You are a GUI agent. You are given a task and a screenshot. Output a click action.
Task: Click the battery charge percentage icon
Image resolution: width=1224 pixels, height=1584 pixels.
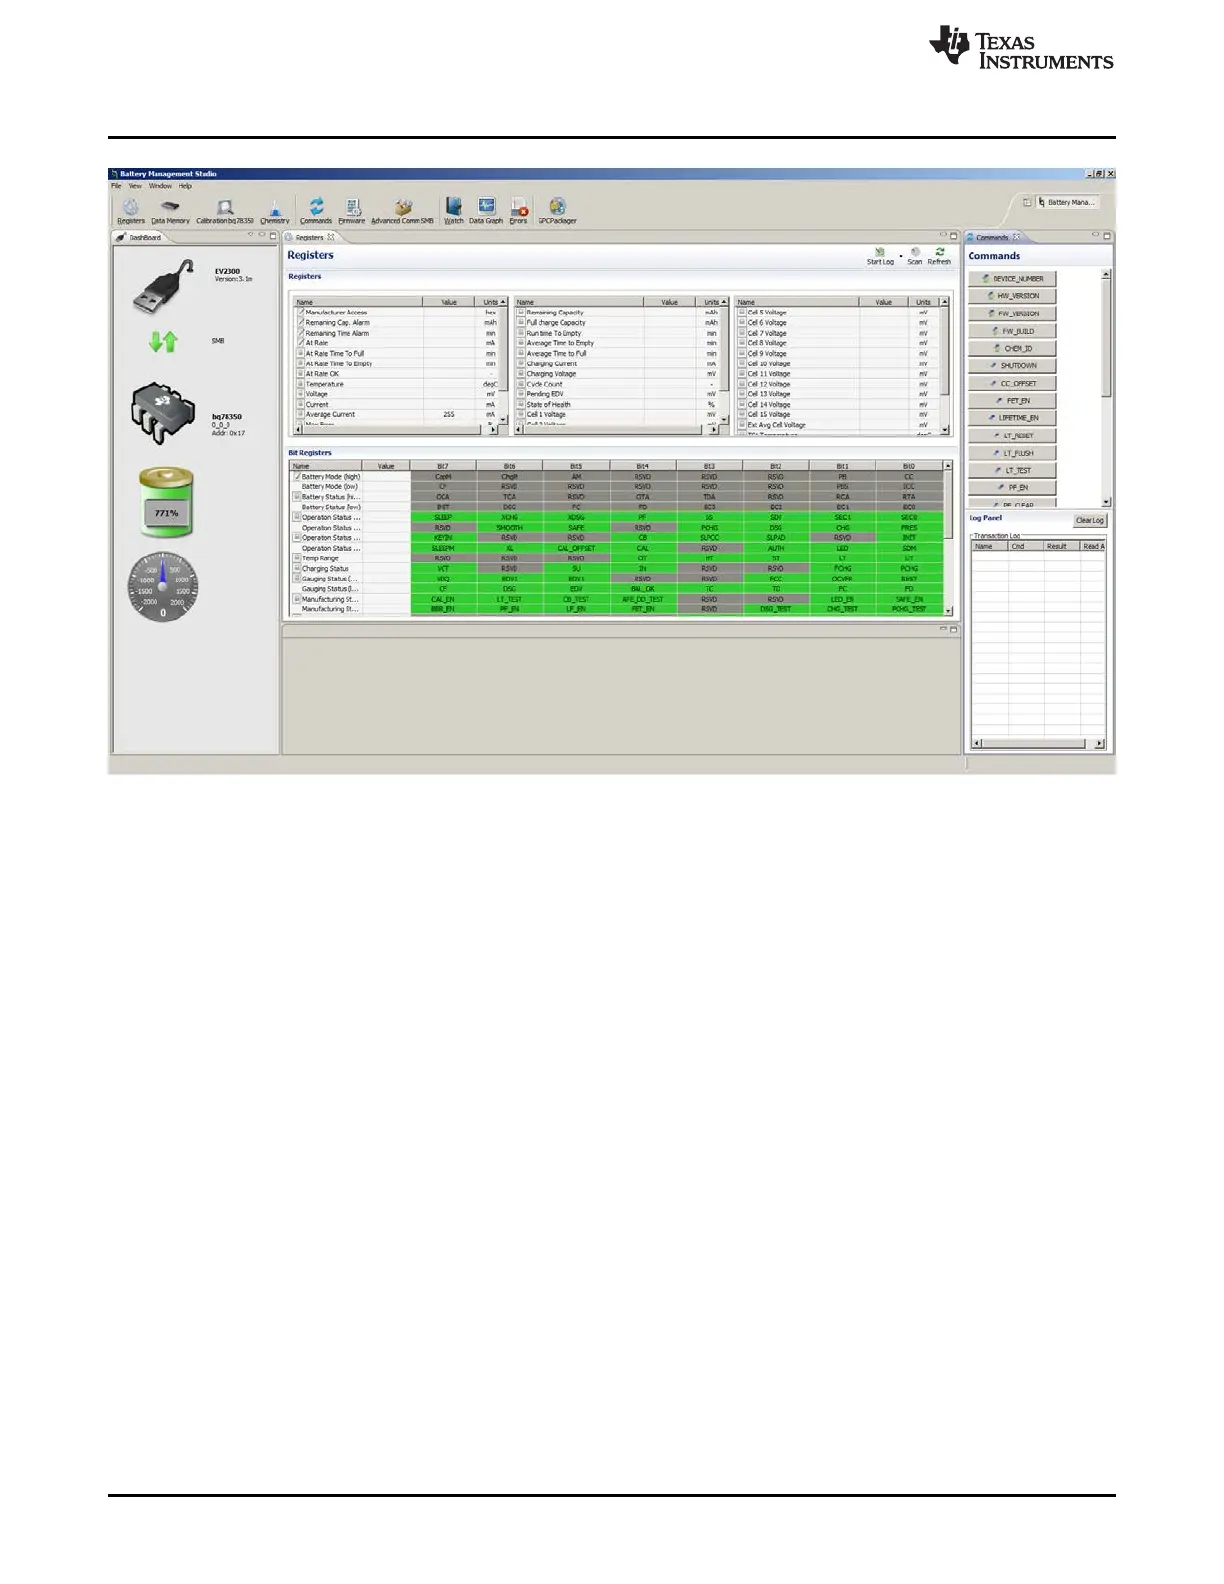point(166,503)
